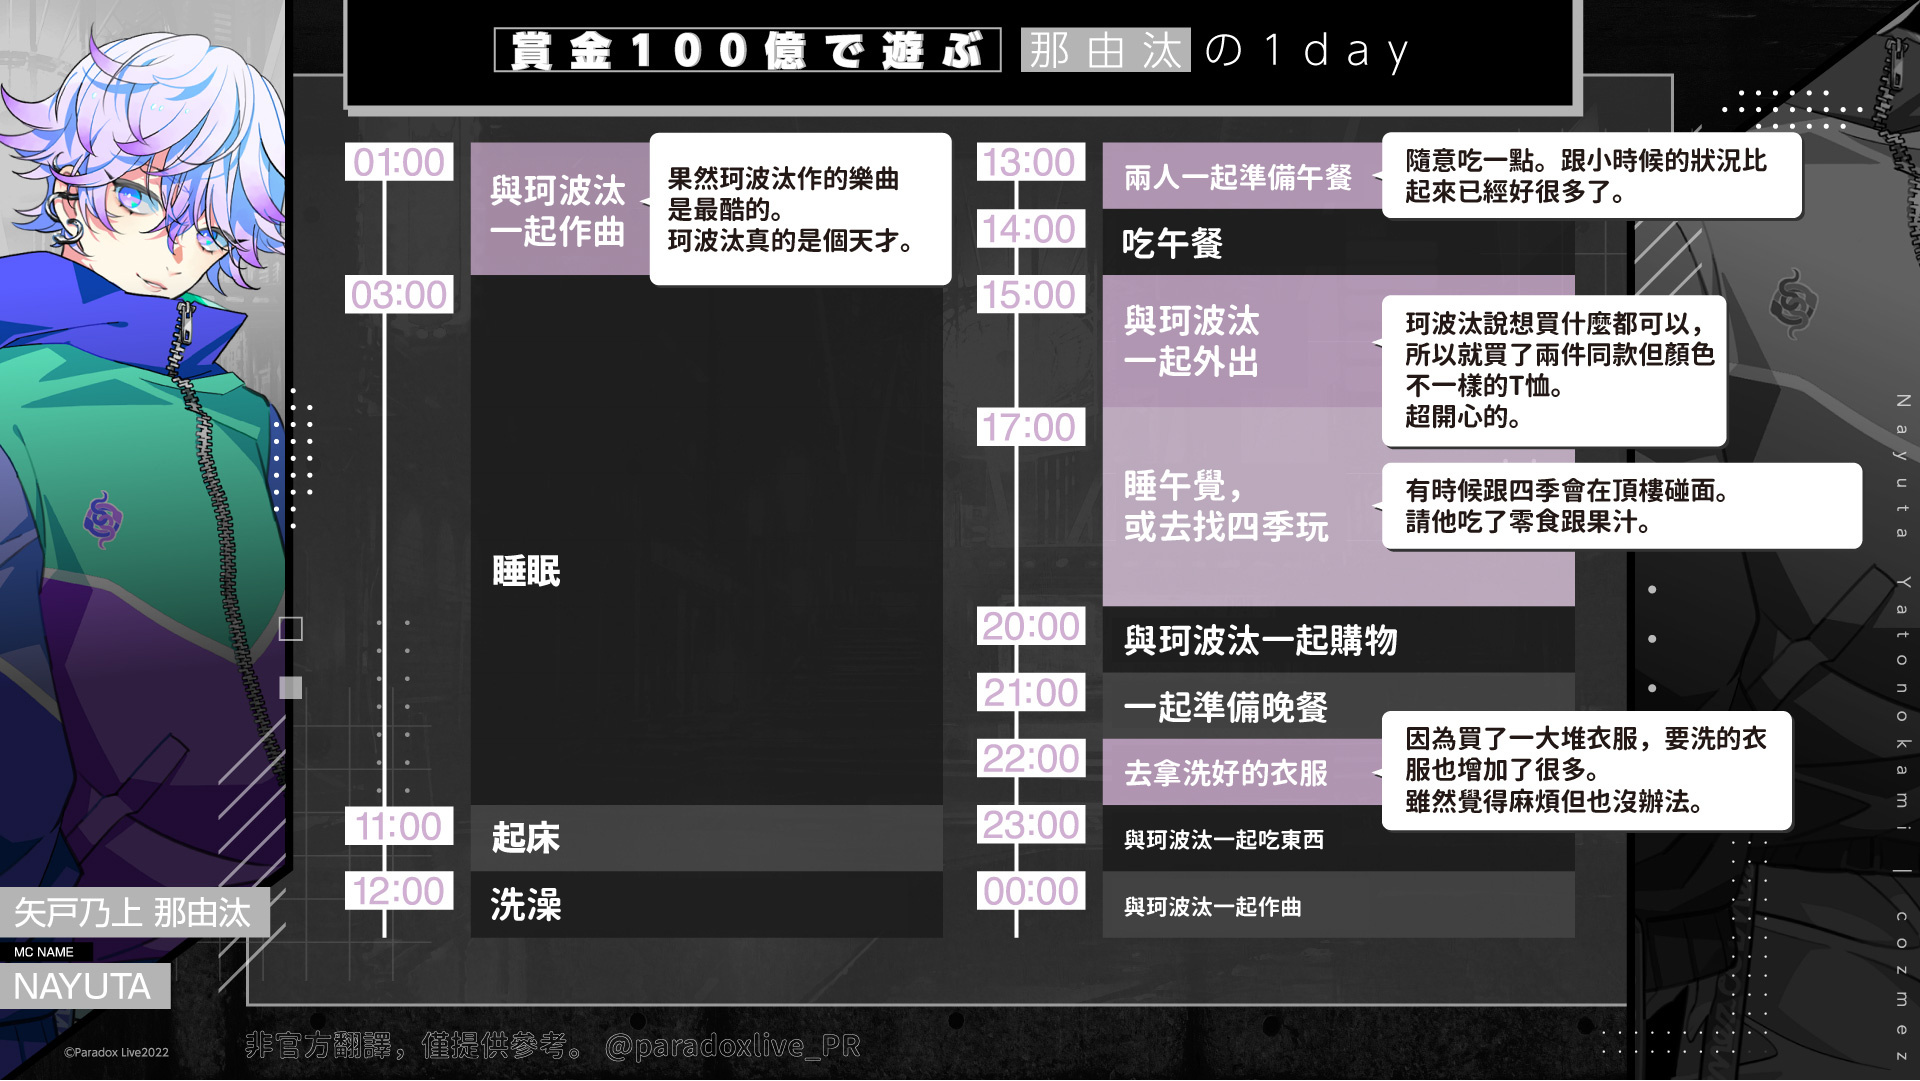Click the filled gray square marker
1920x1081 pixels.
click(x=290, y=687)
